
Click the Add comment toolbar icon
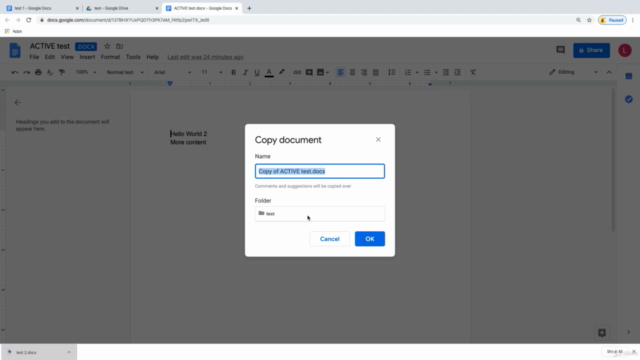click(x=309, y=72)
